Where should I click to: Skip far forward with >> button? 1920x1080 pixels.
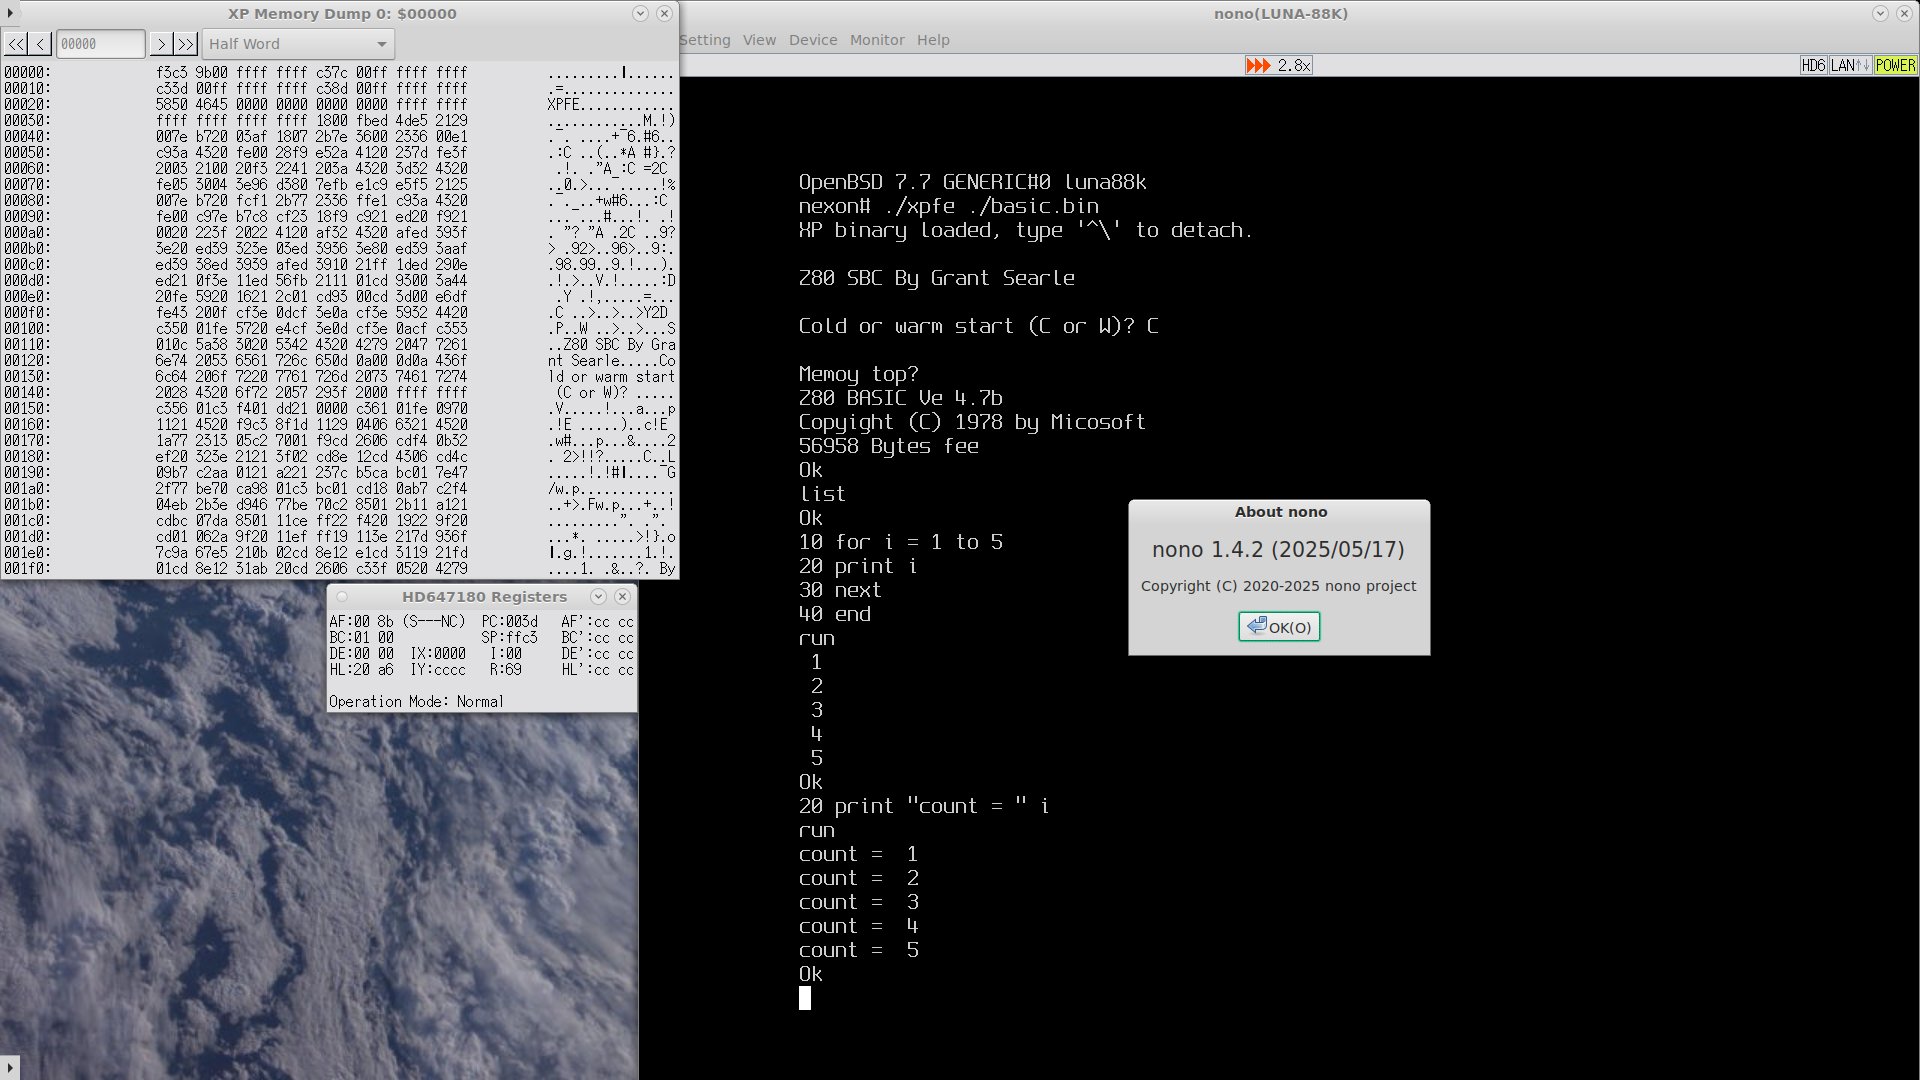coord(185,44)
